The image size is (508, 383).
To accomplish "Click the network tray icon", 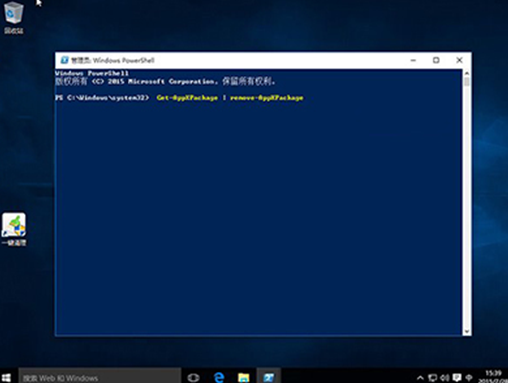I will 432,378.
